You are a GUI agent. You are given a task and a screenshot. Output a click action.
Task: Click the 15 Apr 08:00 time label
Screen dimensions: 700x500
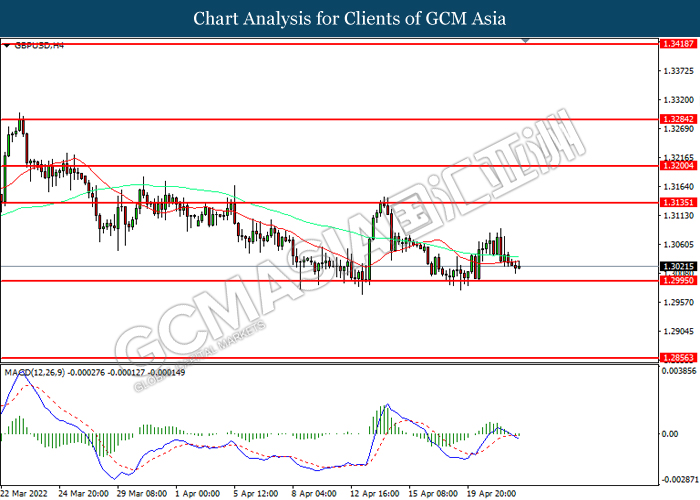coord(433,493)
